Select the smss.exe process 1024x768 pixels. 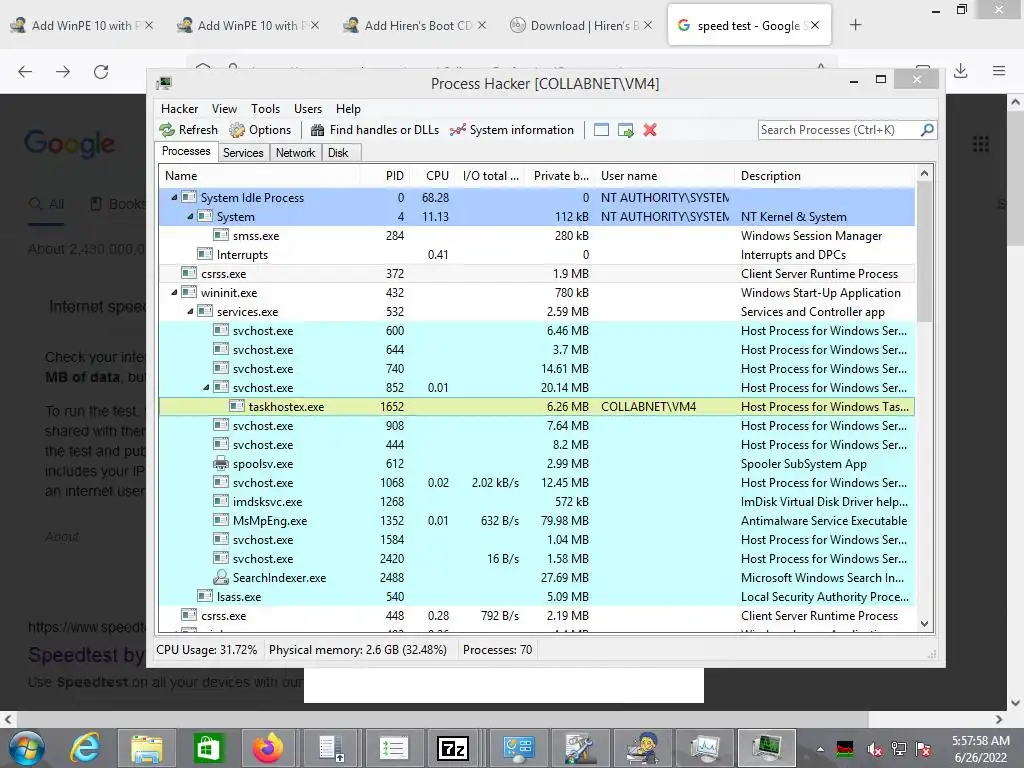(537, 236)
